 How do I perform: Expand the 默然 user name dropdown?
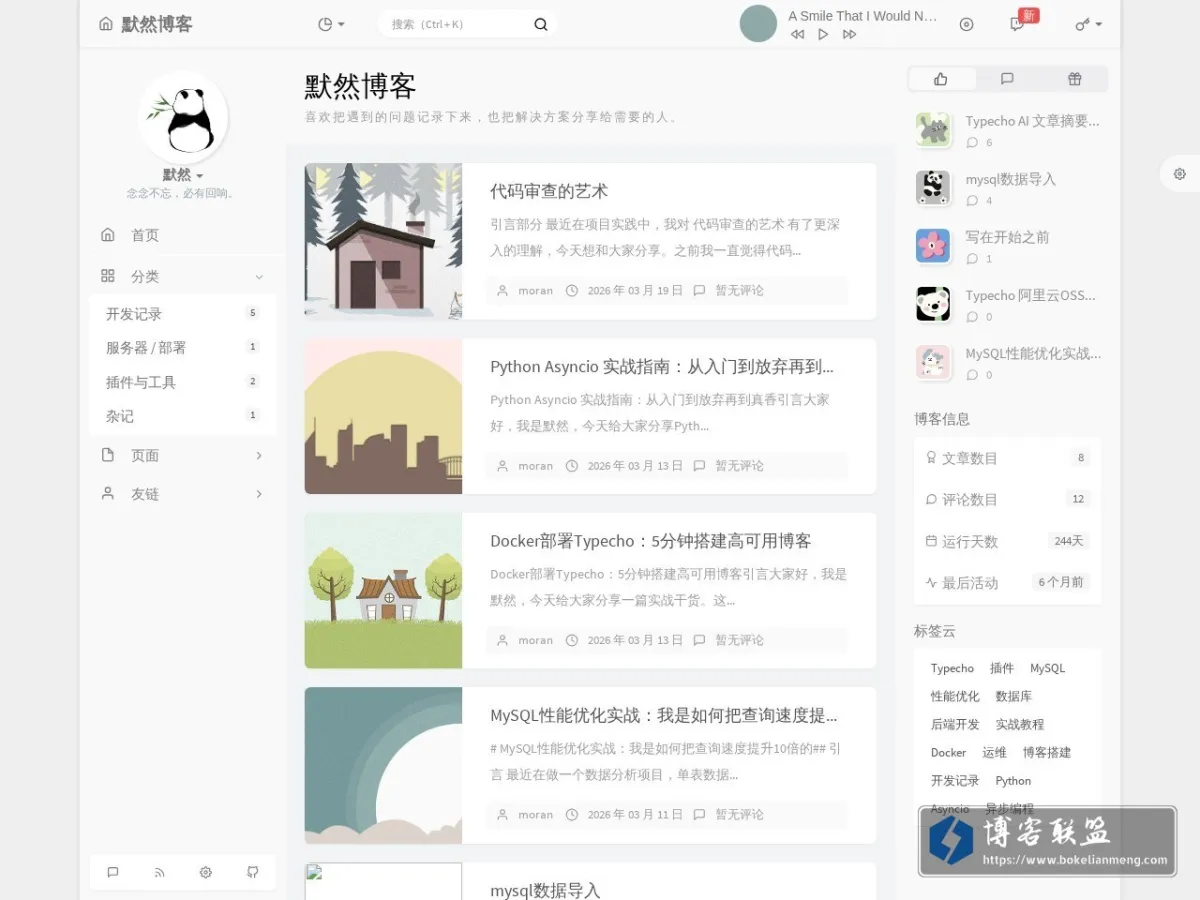[x=183, y=175]
